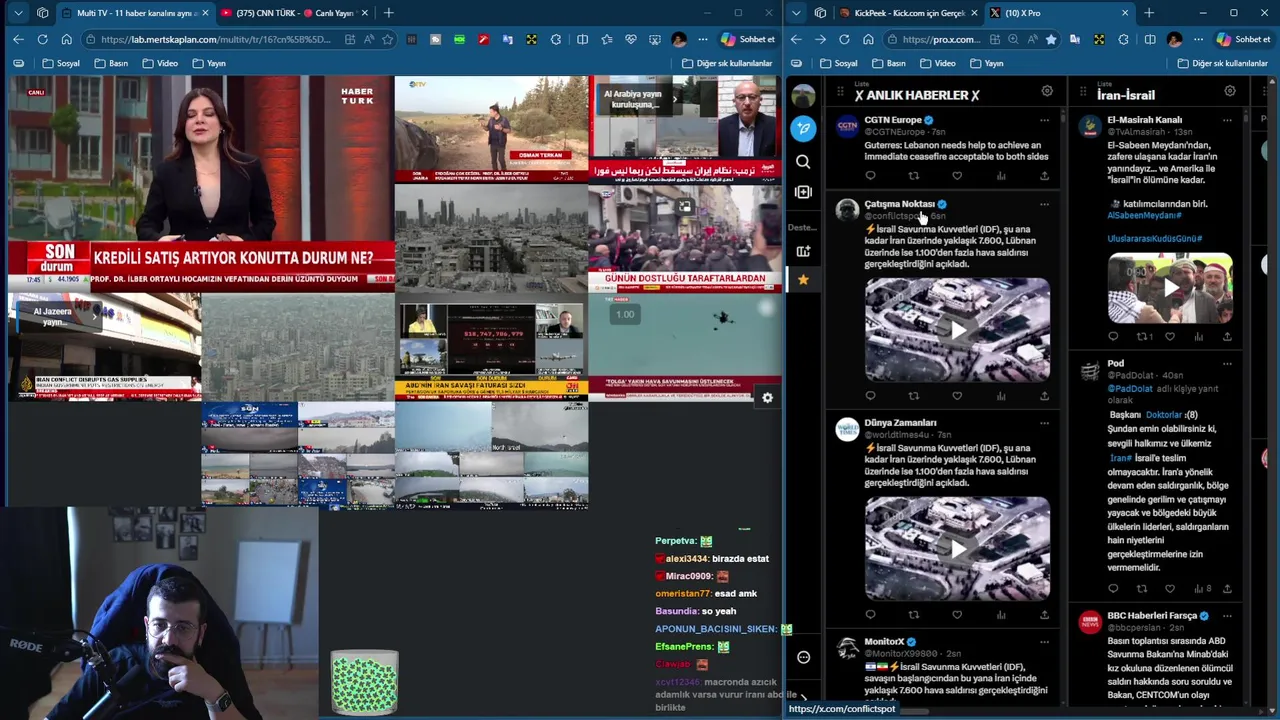
Task: Open more options on Çatışma Noktası post
Action: pos(1044,204)
